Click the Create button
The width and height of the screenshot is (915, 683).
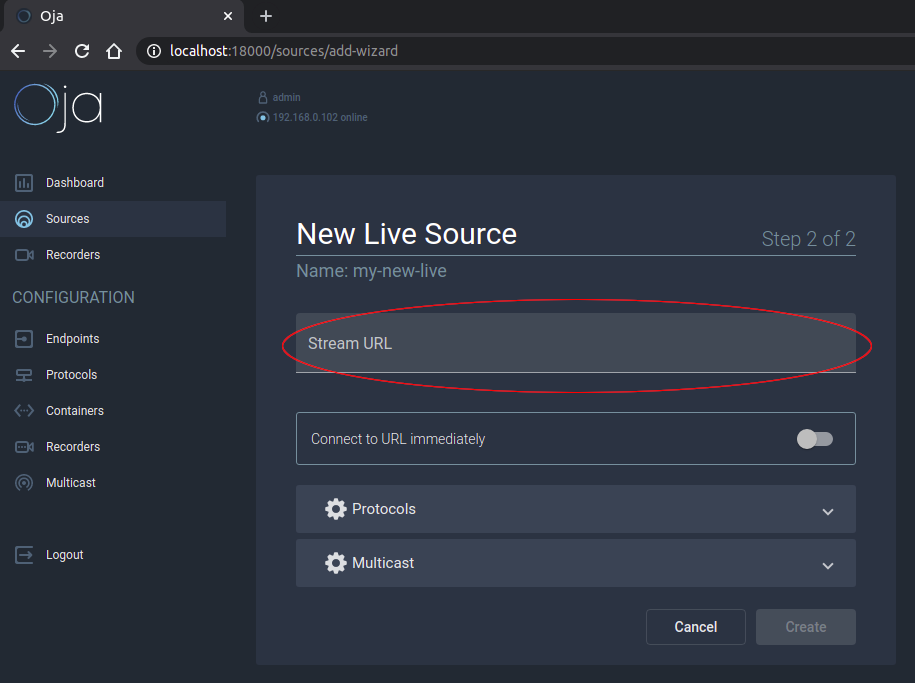pyautogui.click(x=806, y=627)
